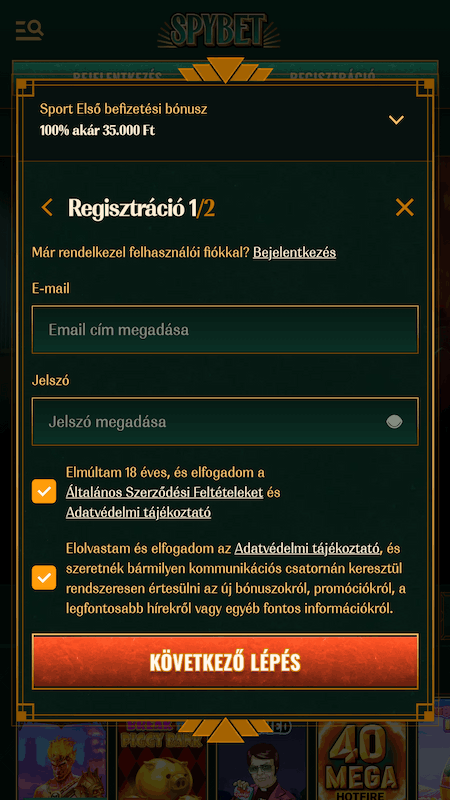Screen dimensions: 450x800
Task: Open Általános Szerződési Feltételeket link
Action: (x=164, y=492)
